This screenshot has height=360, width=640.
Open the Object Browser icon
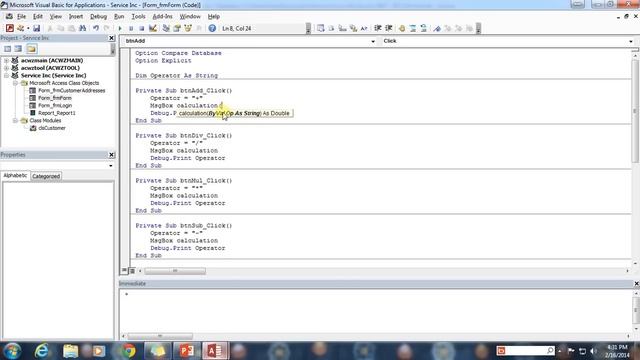tap(188, 28)
